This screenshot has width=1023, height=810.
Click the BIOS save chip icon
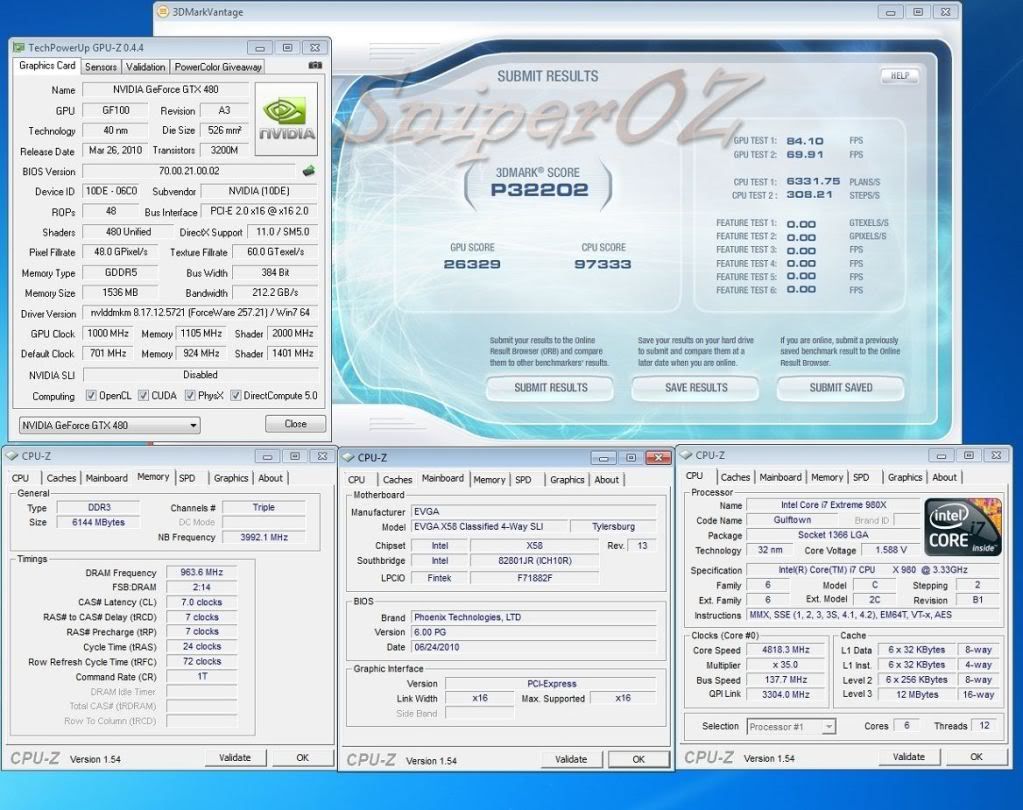(x=309, y=171)
